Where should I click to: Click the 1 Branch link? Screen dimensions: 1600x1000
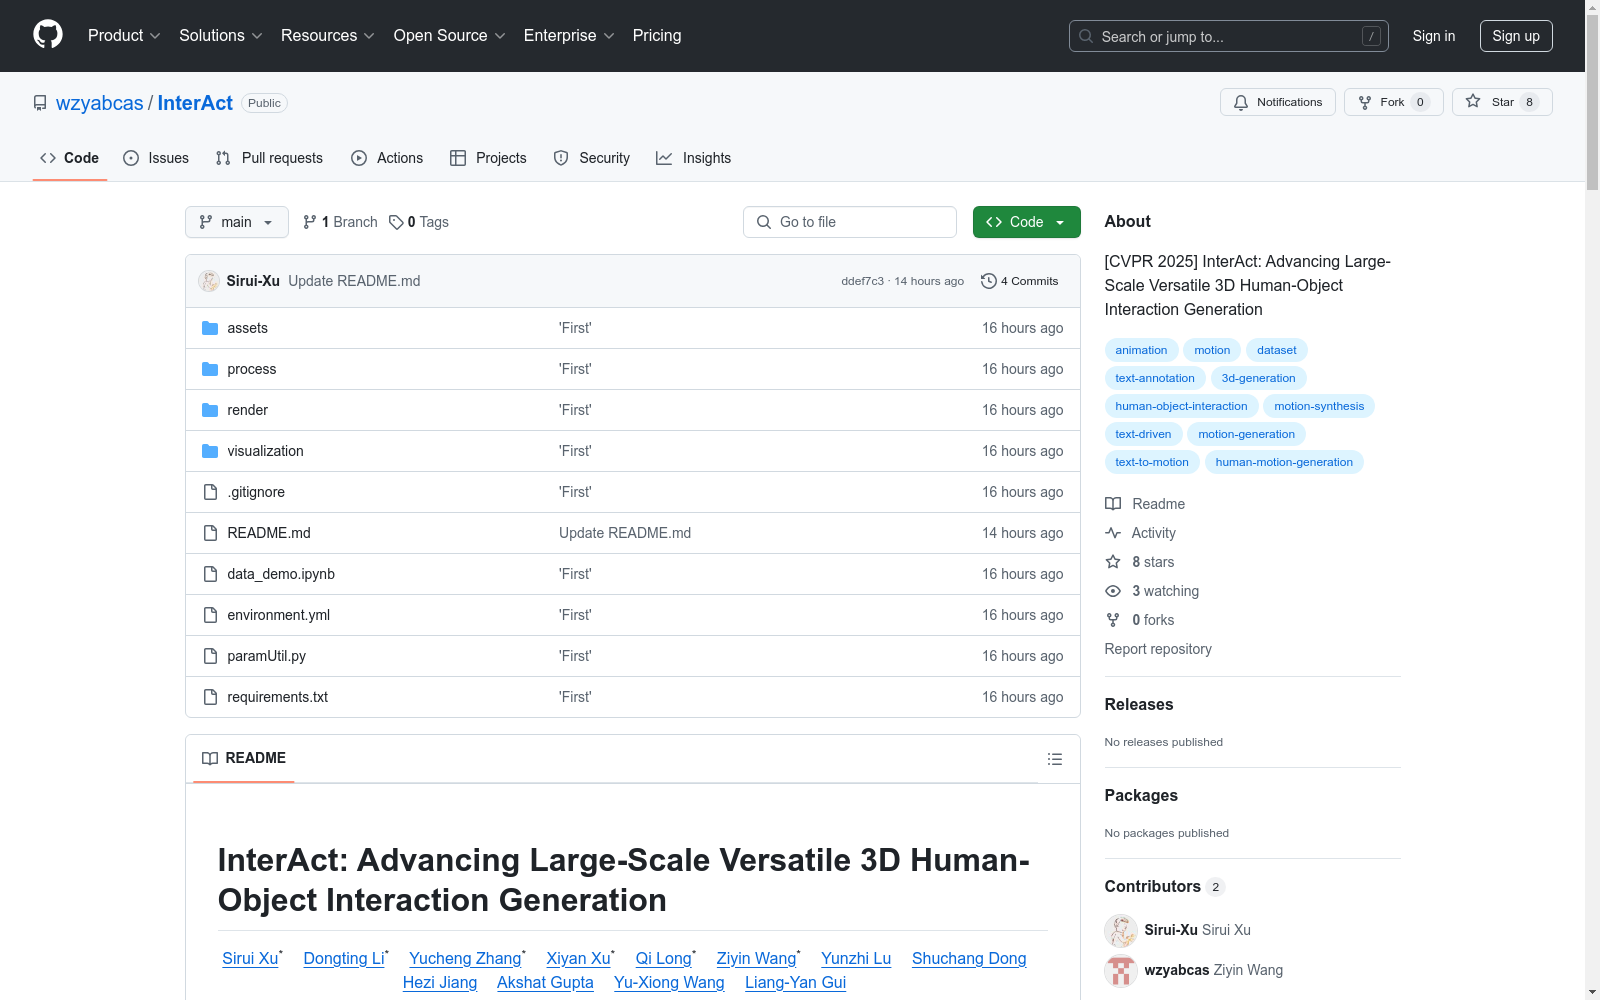click(x=340, y=222)
